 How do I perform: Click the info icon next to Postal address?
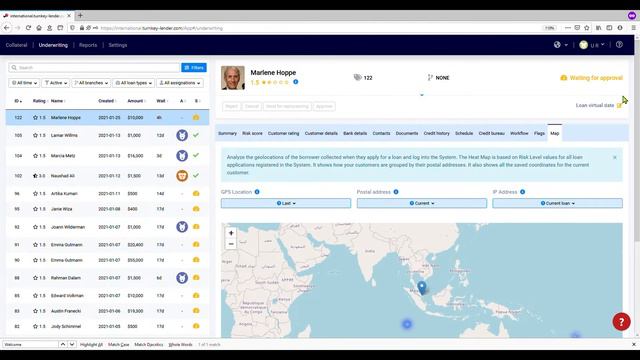396,192
